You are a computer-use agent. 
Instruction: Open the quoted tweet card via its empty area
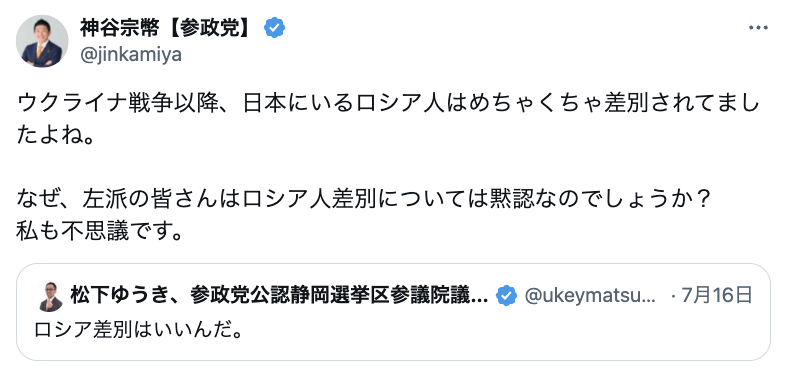[504, 330]
